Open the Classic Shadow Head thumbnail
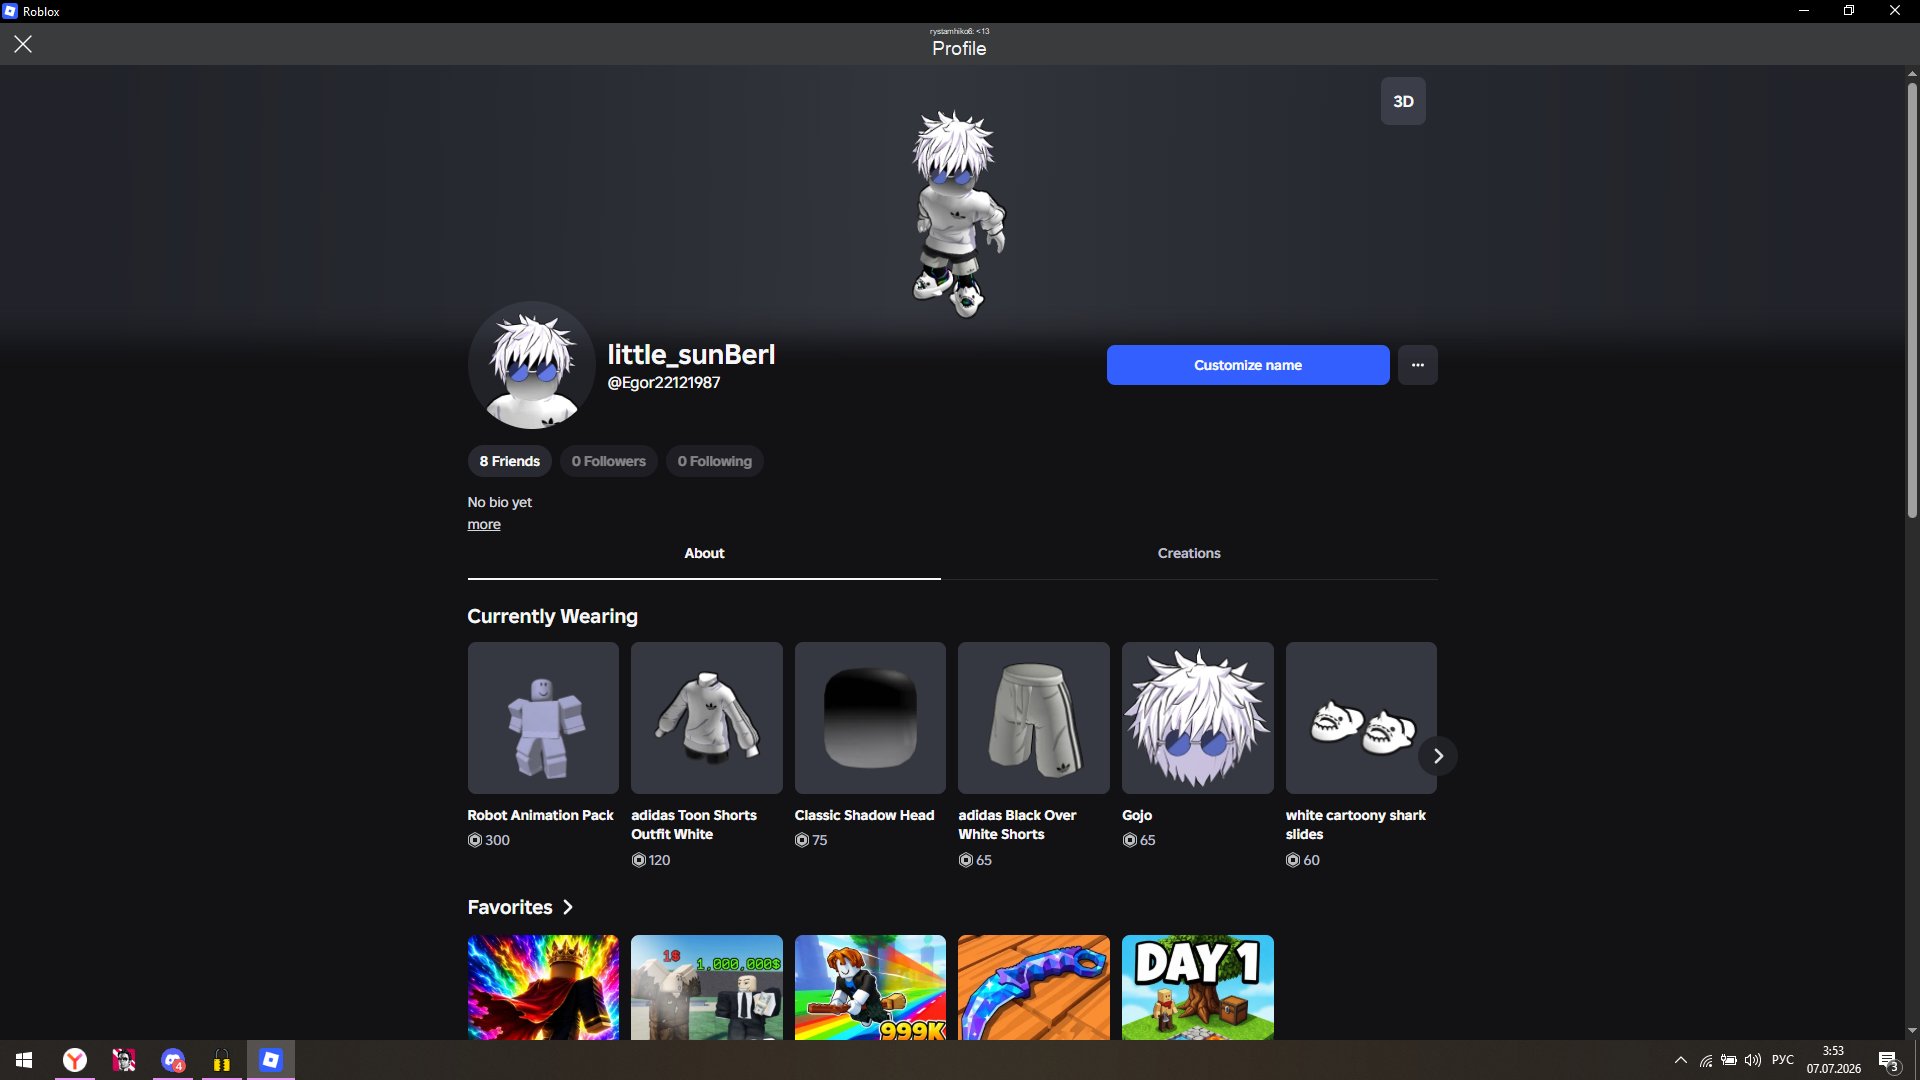This screenshot has width=1920, height=1080. [870, 718]
